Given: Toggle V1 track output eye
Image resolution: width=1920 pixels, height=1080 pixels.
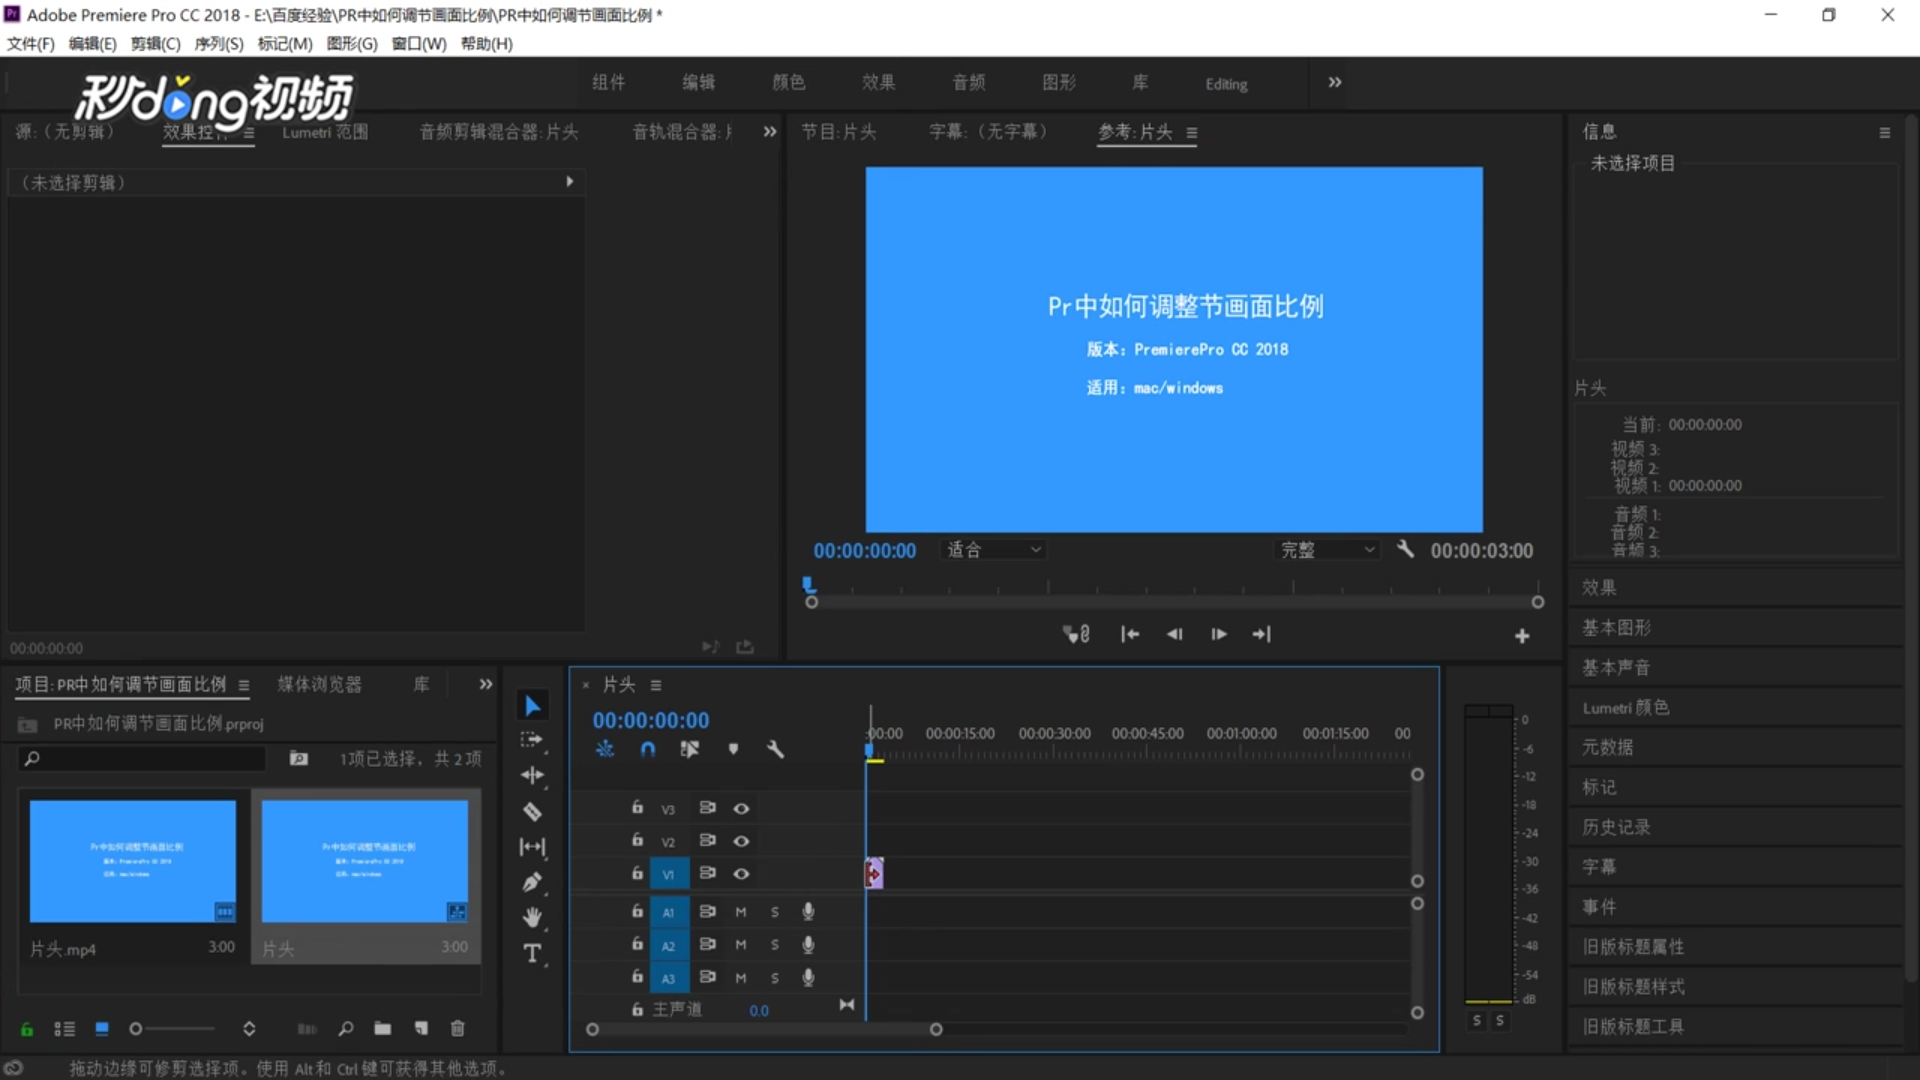Looking at the screenshot, I should point(741,874).
